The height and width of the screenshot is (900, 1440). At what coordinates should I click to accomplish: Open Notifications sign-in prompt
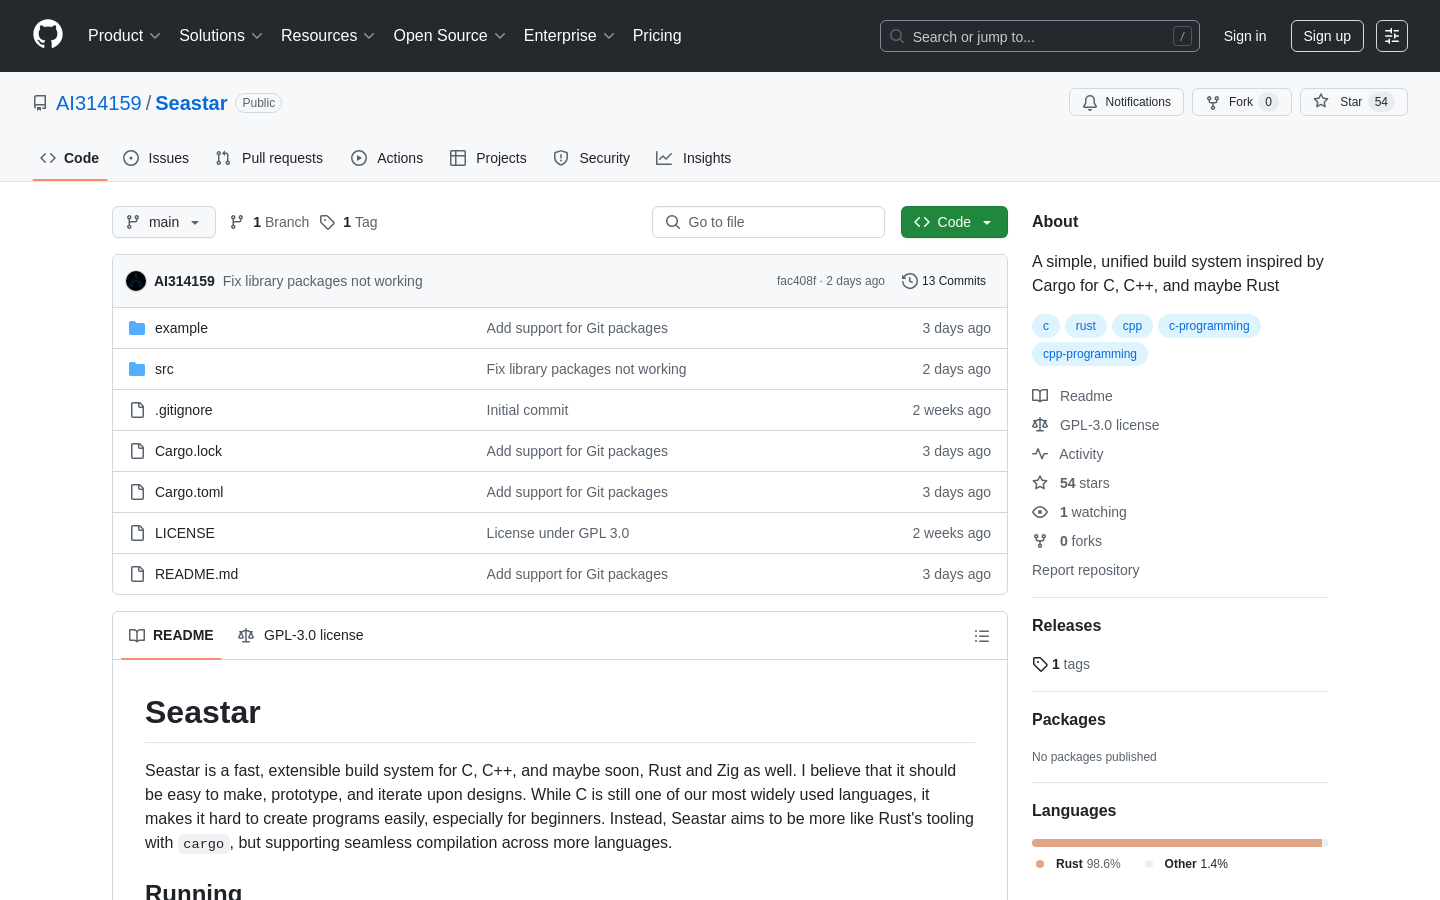tap(1126, 102)
